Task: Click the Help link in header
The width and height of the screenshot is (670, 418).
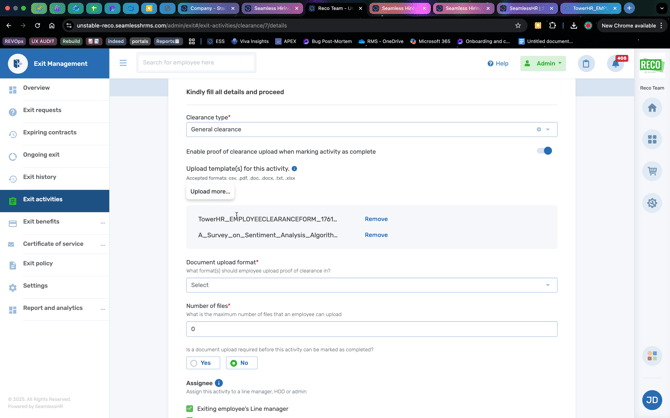Action: (498, 63)
